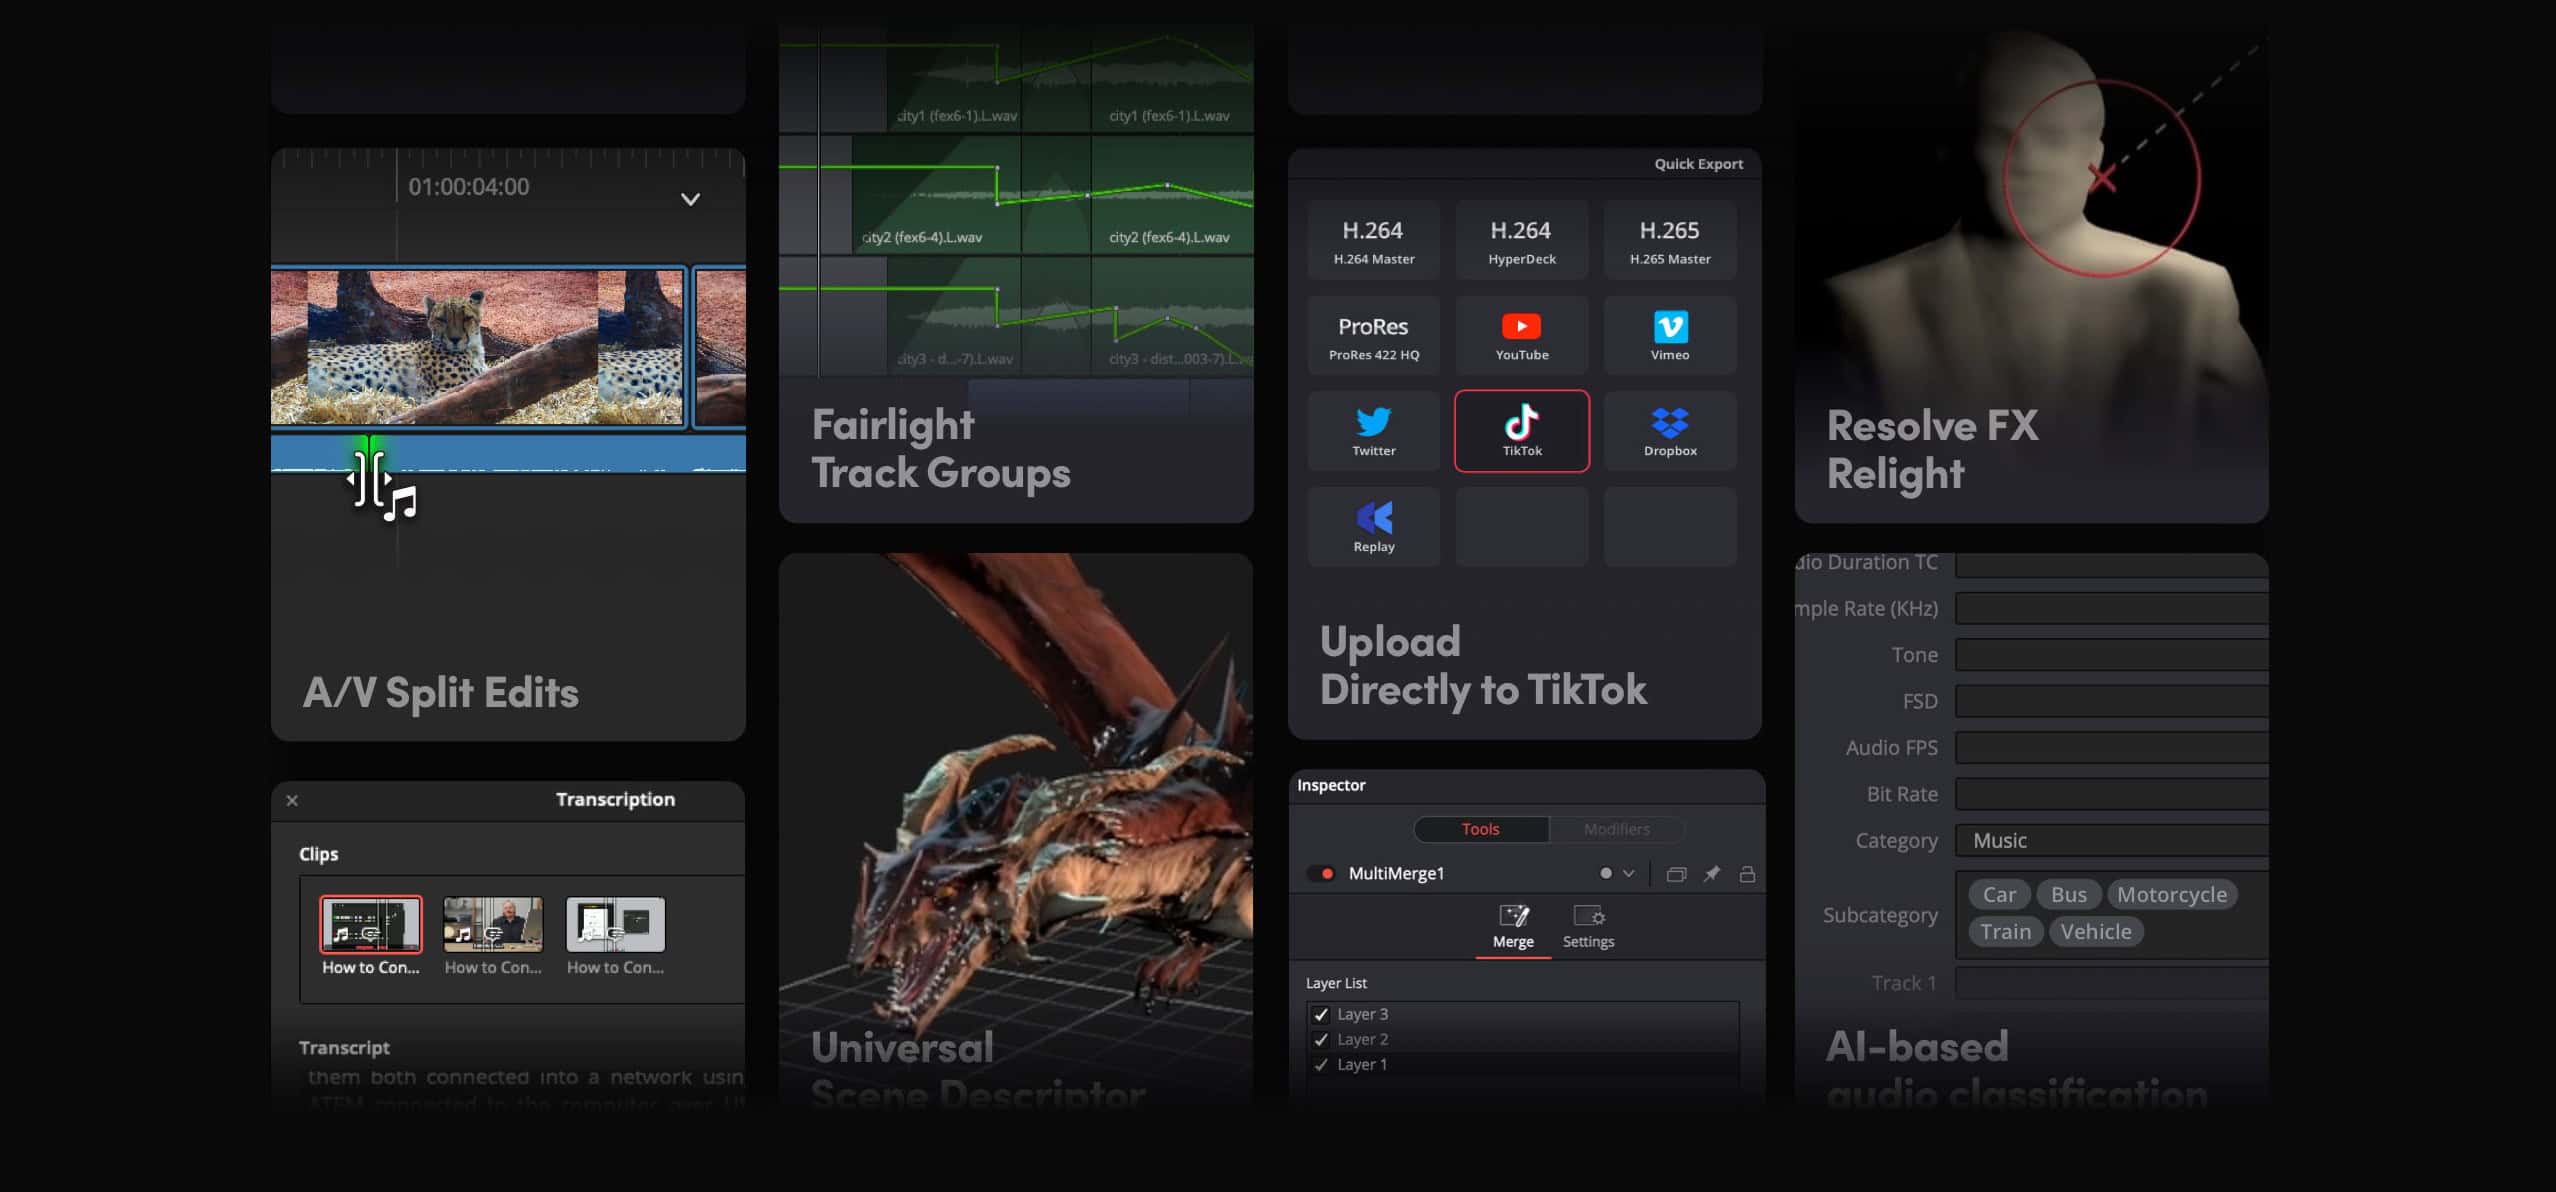Screen dimensions: 2556x1192
Task: Open the Merge tab in Inspector
Action: tap(1513, 928)
